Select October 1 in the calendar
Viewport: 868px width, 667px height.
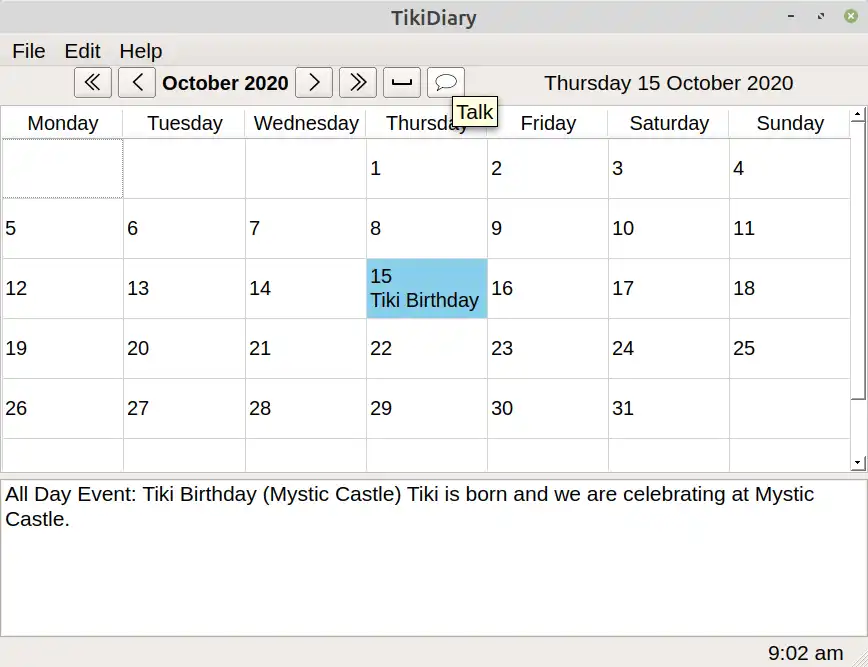point(426,169)
